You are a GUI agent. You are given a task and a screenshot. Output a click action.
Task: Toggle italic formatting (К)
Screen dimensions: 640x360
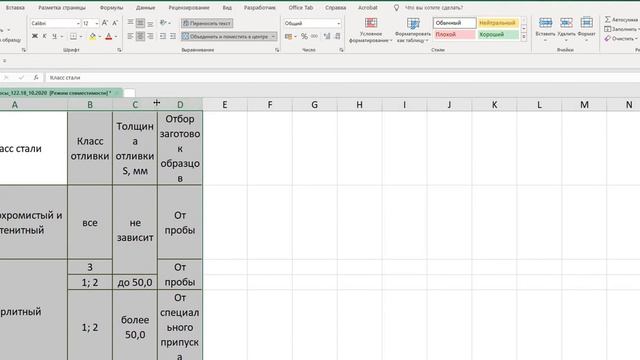(x=44, y=36)
